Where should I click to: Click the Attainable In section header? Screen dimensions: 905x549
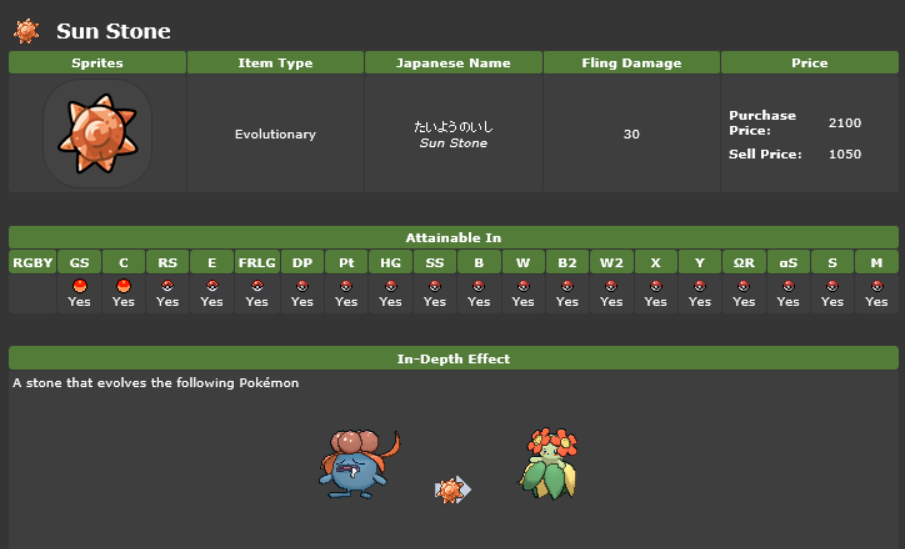point(454,237)
